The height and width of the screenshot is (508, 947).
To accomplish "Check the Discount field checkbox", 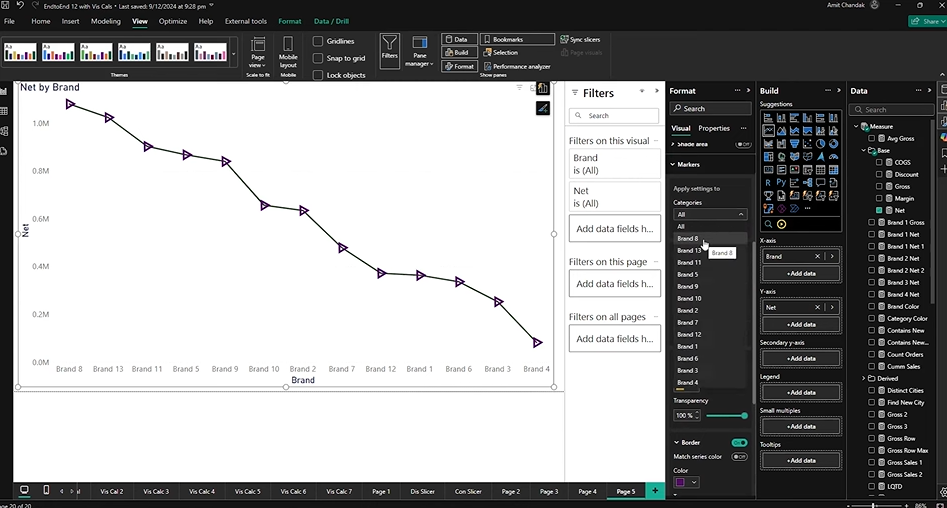I will (879, 175).
